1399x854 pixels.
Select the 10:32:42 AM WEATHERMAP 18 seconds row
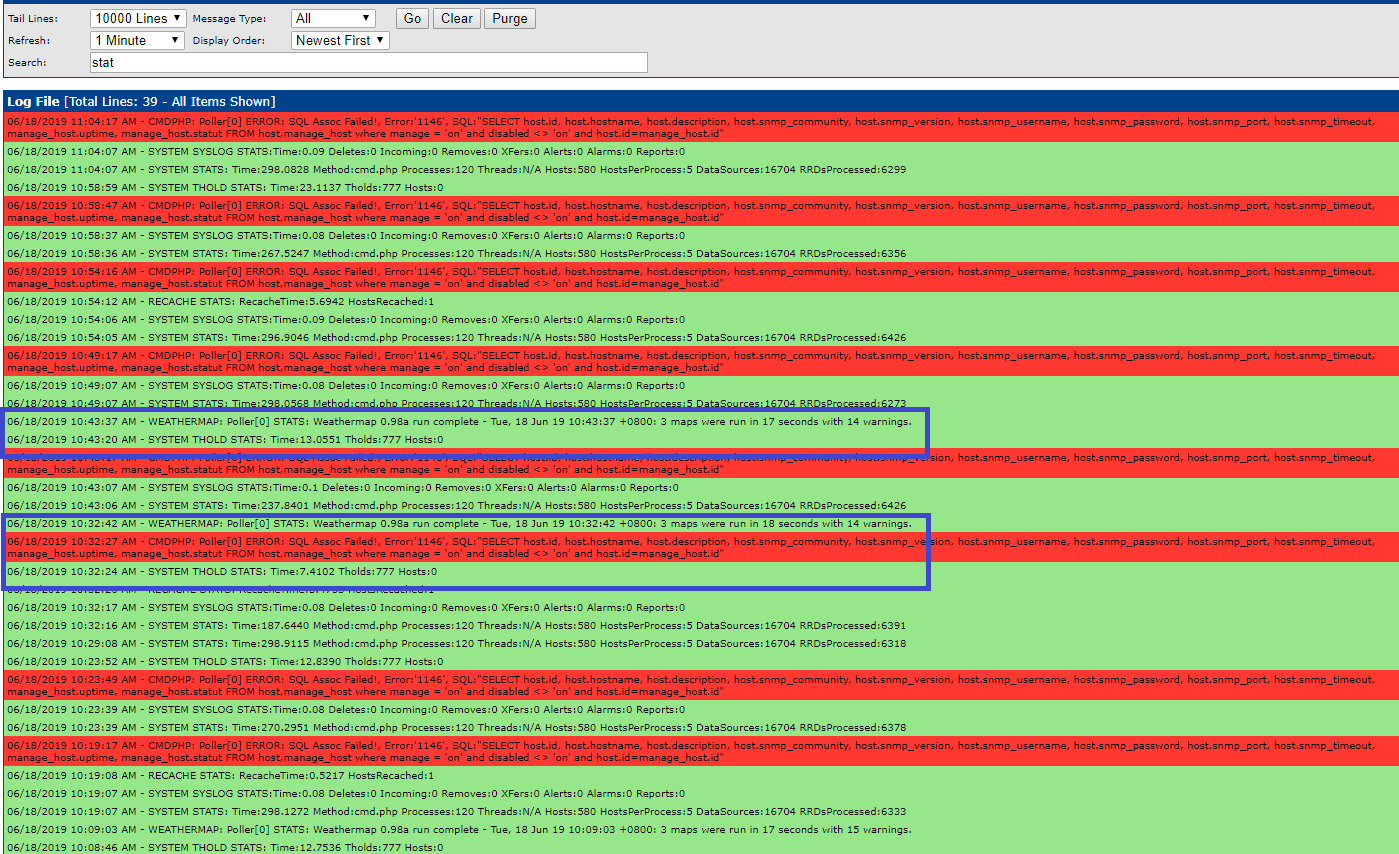click(699, 524)
